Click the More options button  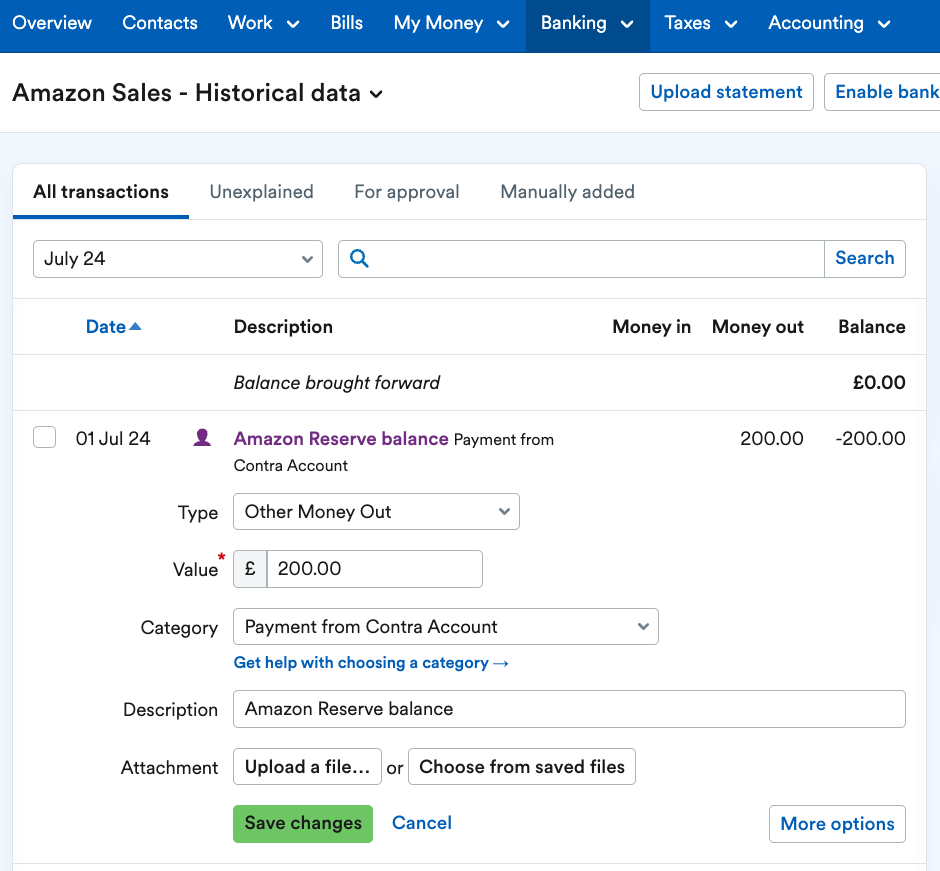837,824
